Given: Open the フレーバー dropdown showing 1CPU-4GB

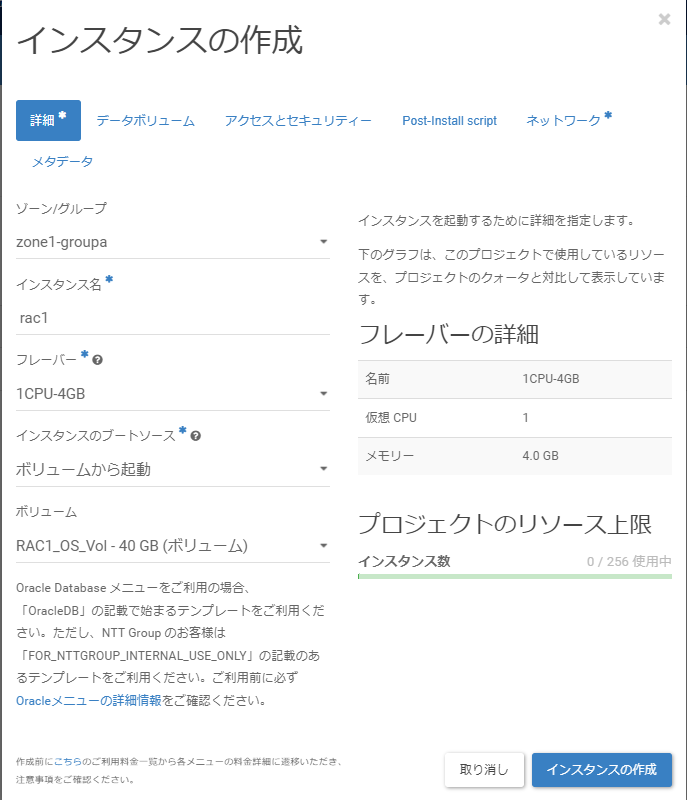Looking at the screenshot, I should point(173,394).
